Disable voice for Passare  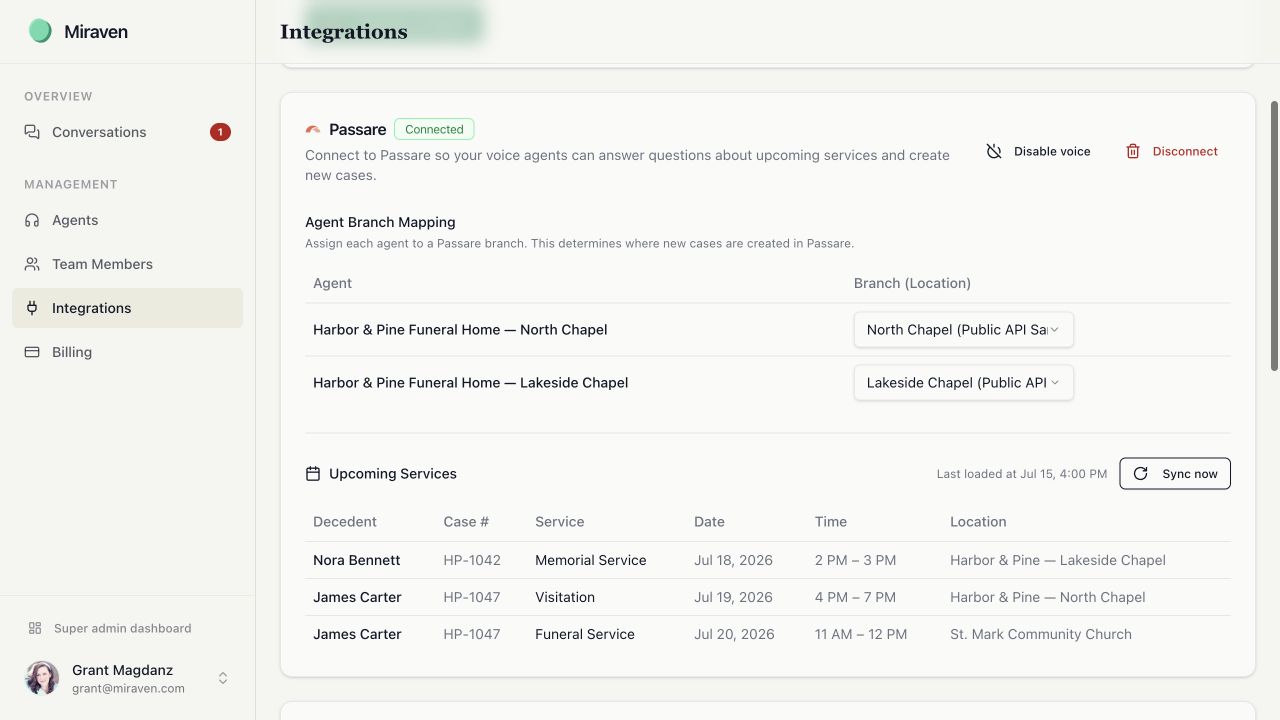point(1039,152)
